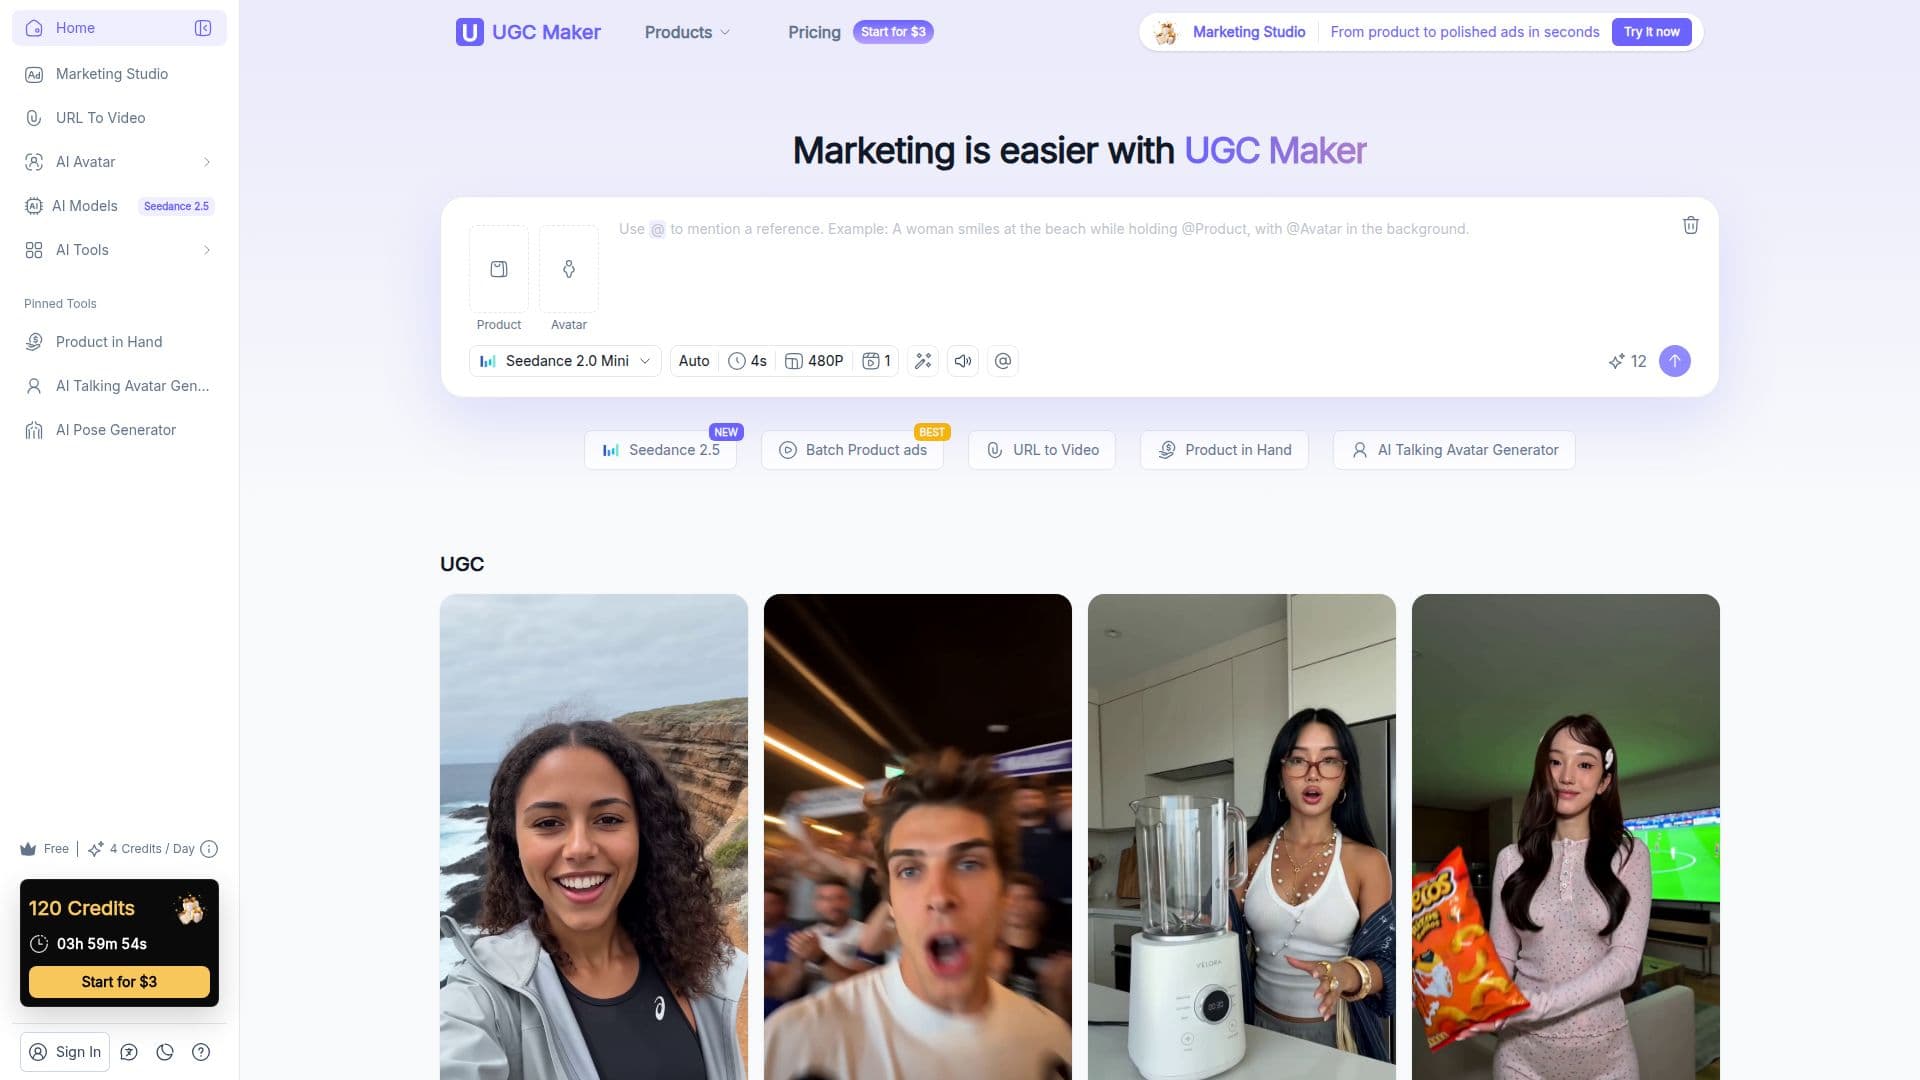
Task: Submit the prompt with the purple arrow button
Action: (x=1674, y=361)
